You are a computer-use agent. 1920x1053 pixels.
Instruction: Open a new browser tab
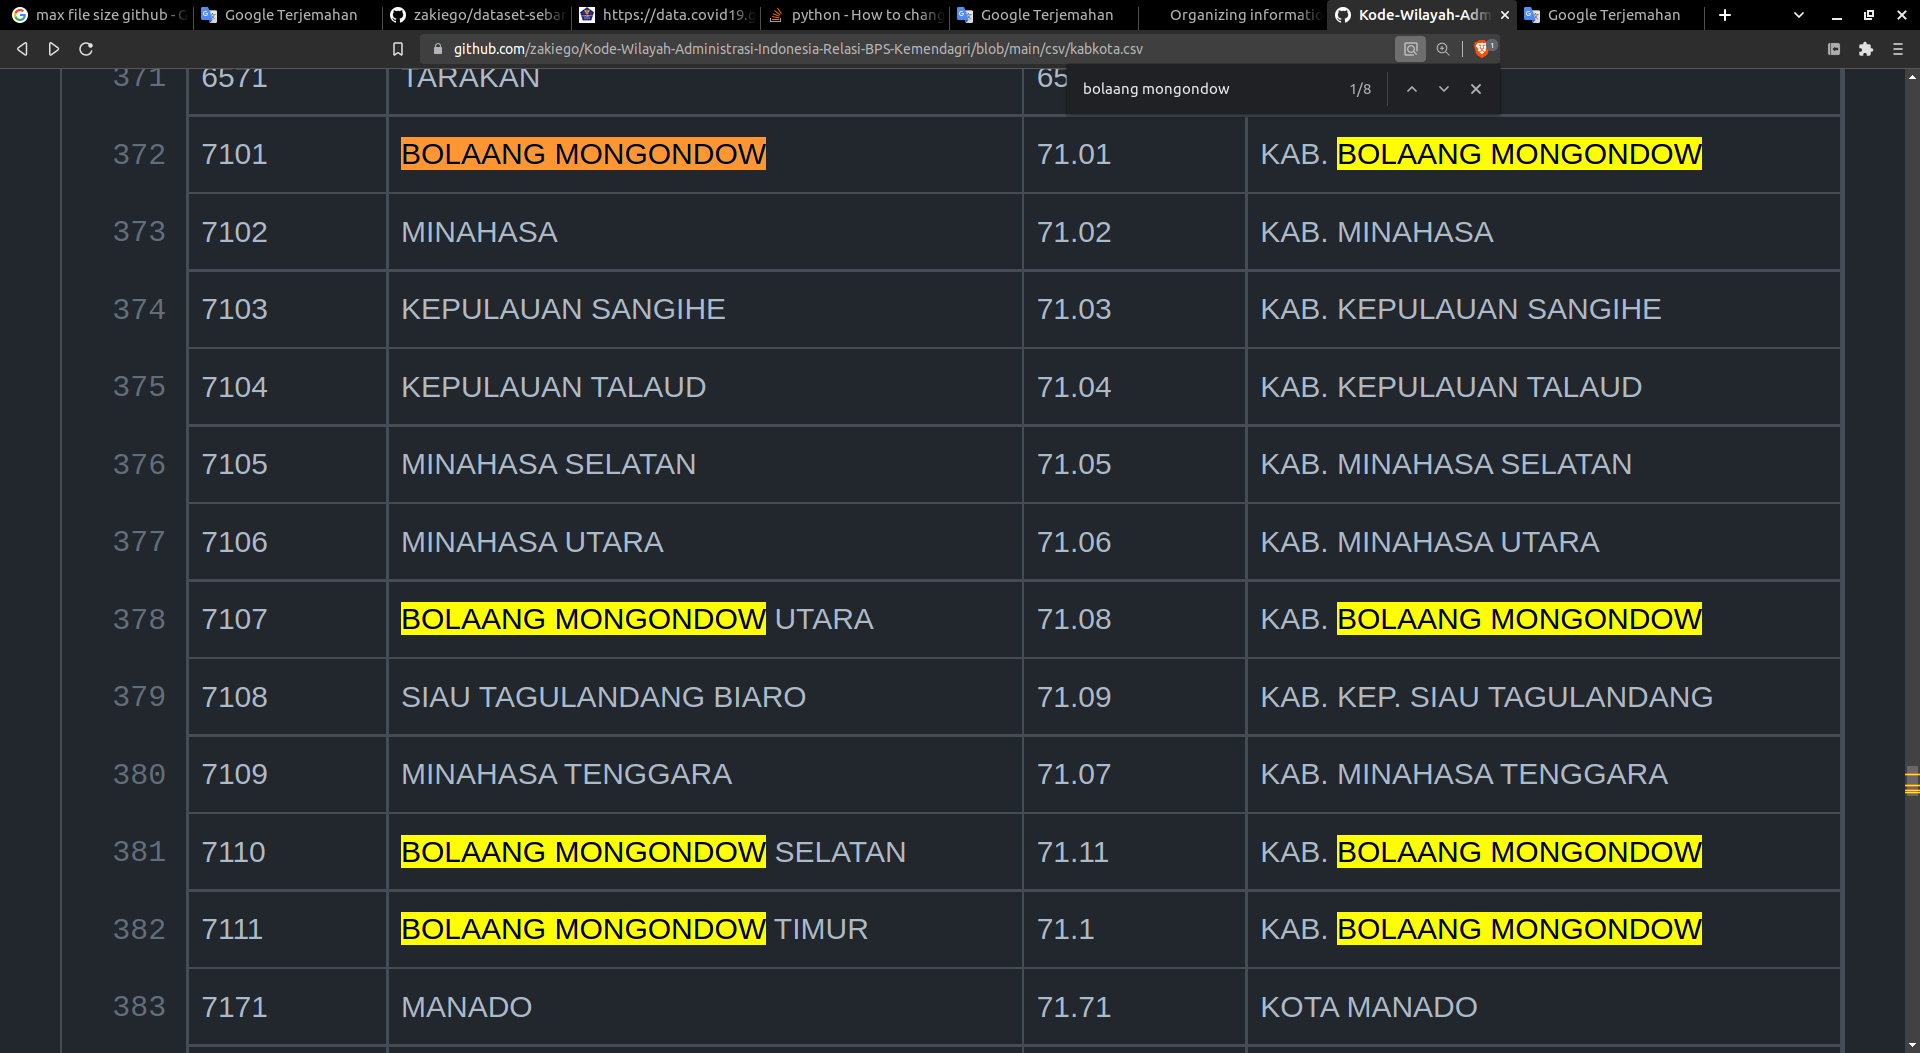(1723, 15)
